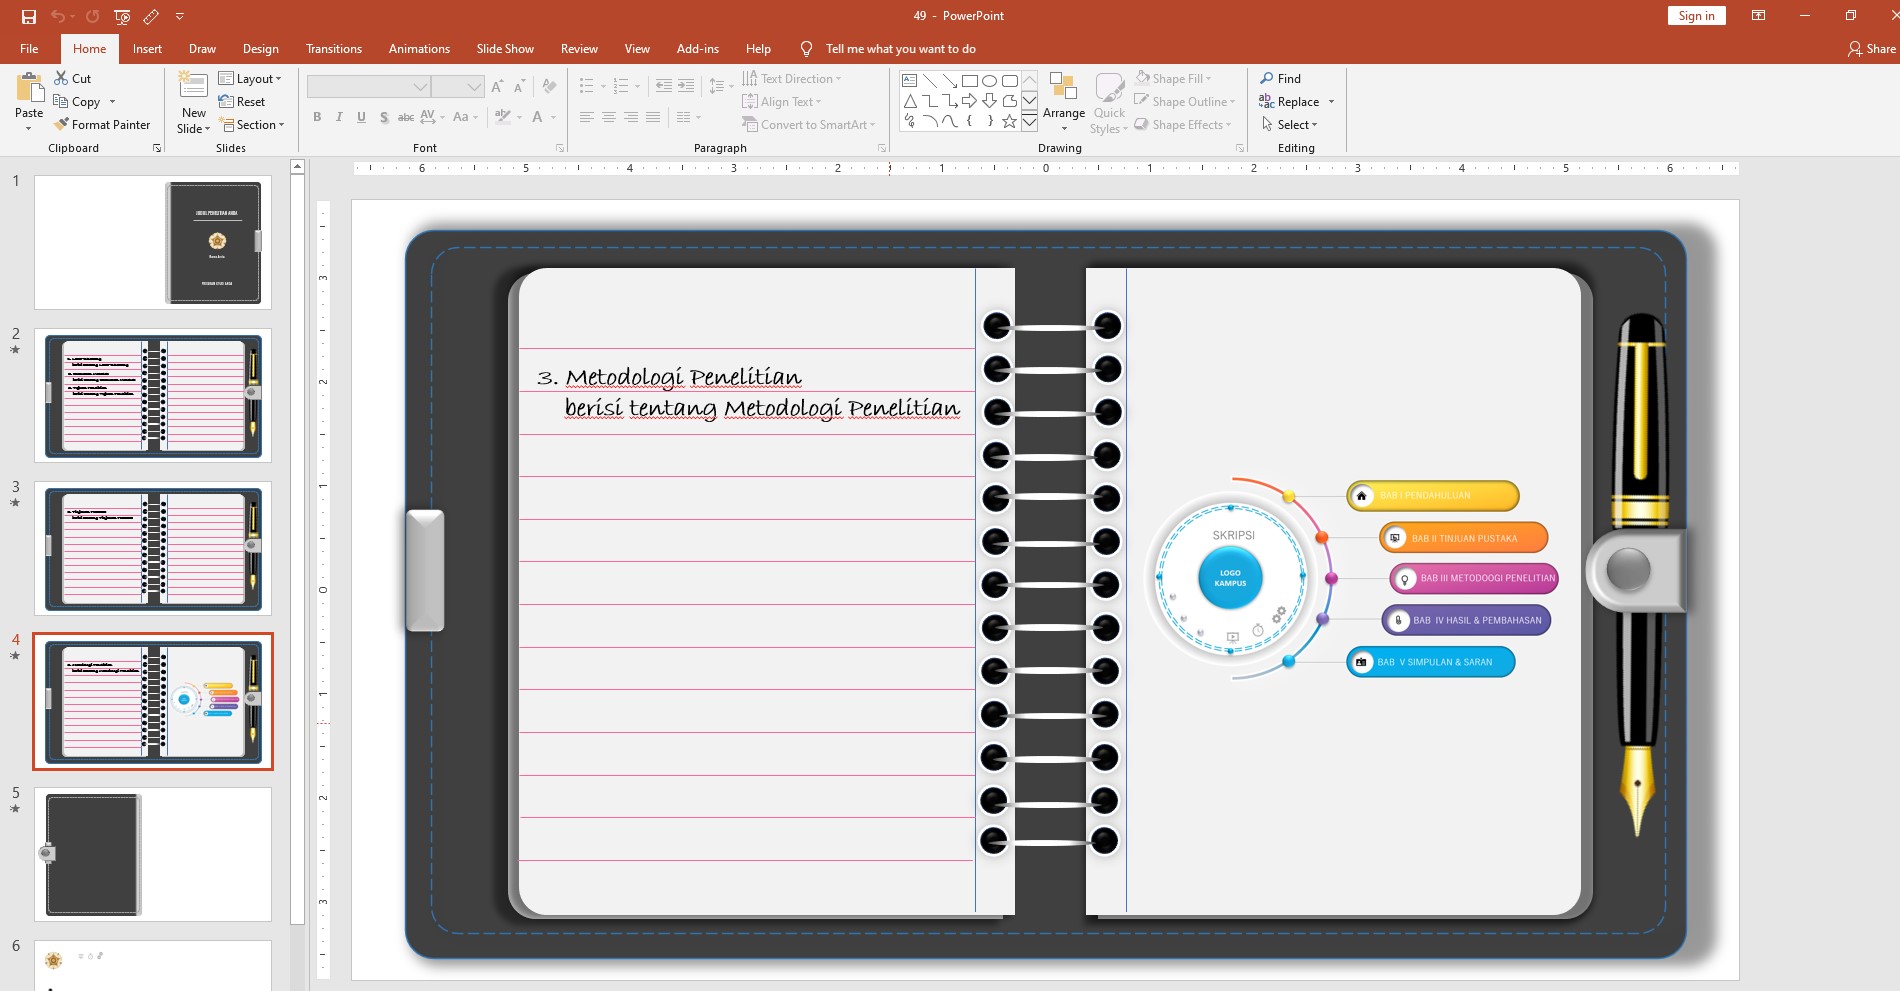Open the font name combo box

pos(369,87)
